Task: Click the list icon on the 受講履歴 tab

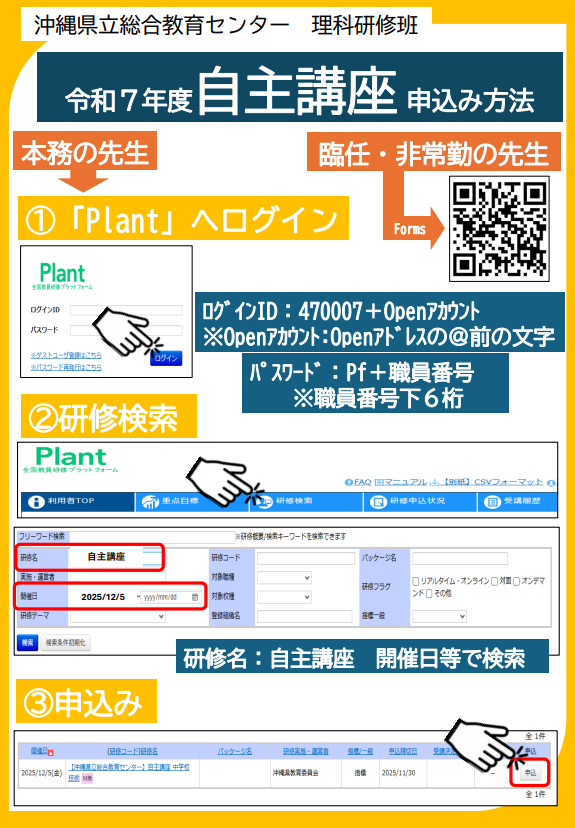Action: click(x=492, y=502)
